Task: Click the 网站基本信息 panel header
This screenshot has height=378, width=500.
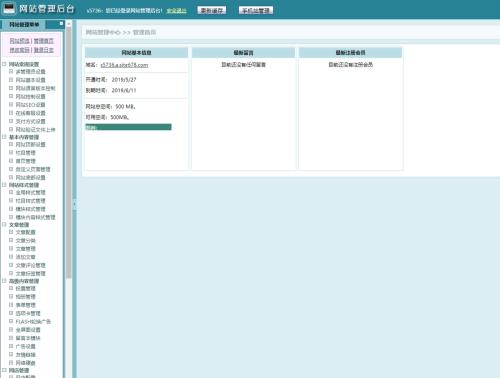Action: click(136, 53)
